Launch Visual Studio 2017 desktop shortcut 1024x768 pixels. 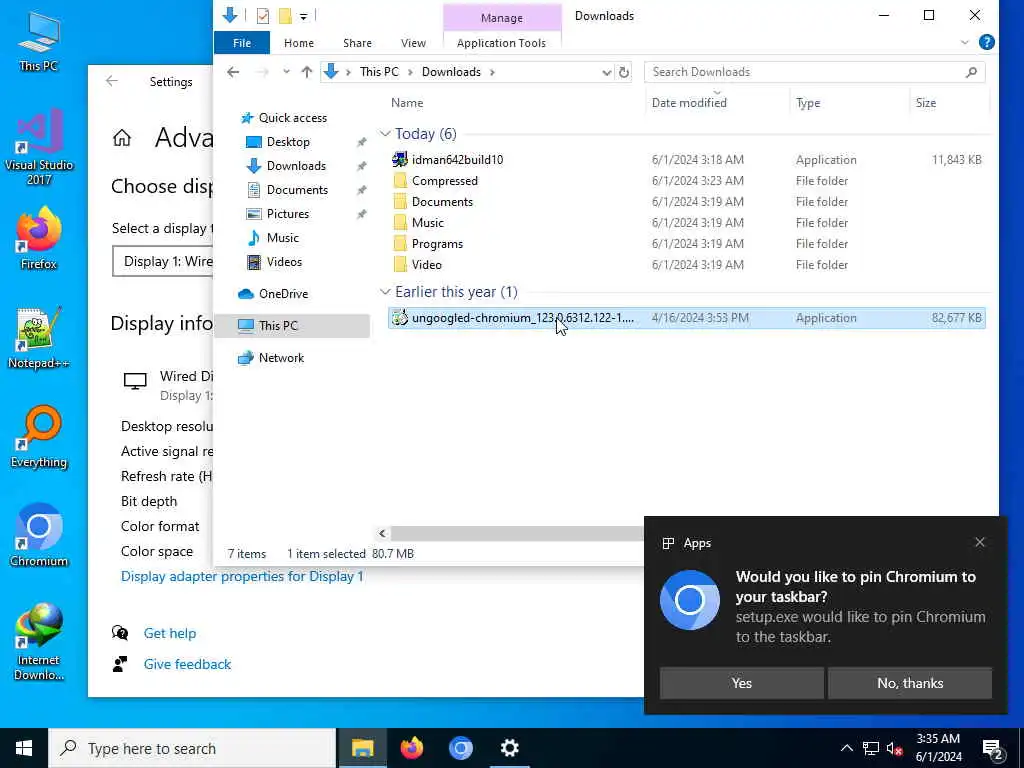39,147
